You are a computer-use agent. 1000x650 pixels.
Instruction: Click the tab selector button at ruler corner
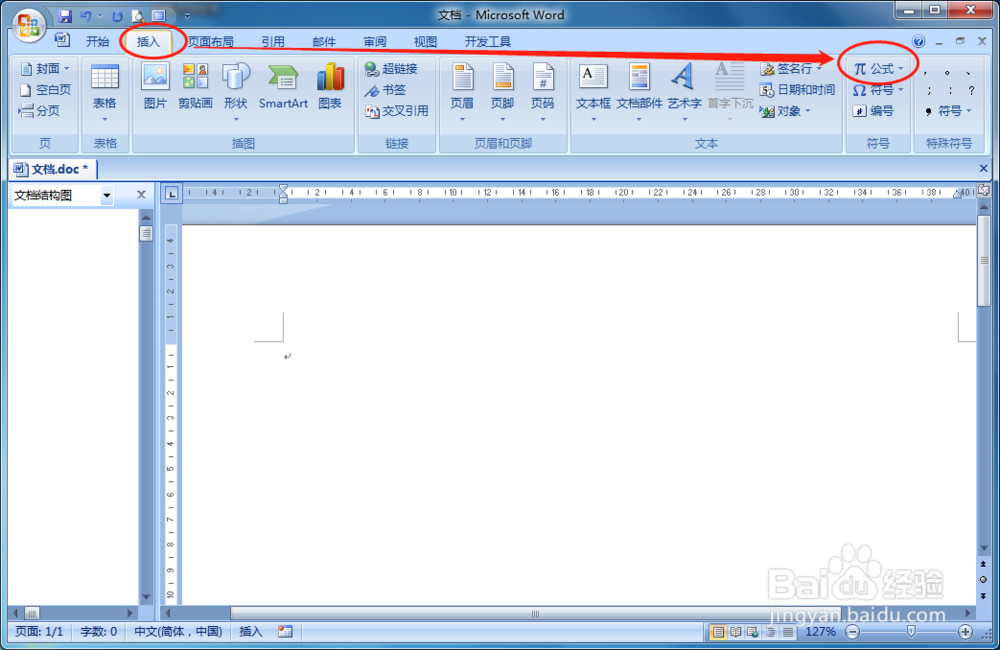click(172, 193)
